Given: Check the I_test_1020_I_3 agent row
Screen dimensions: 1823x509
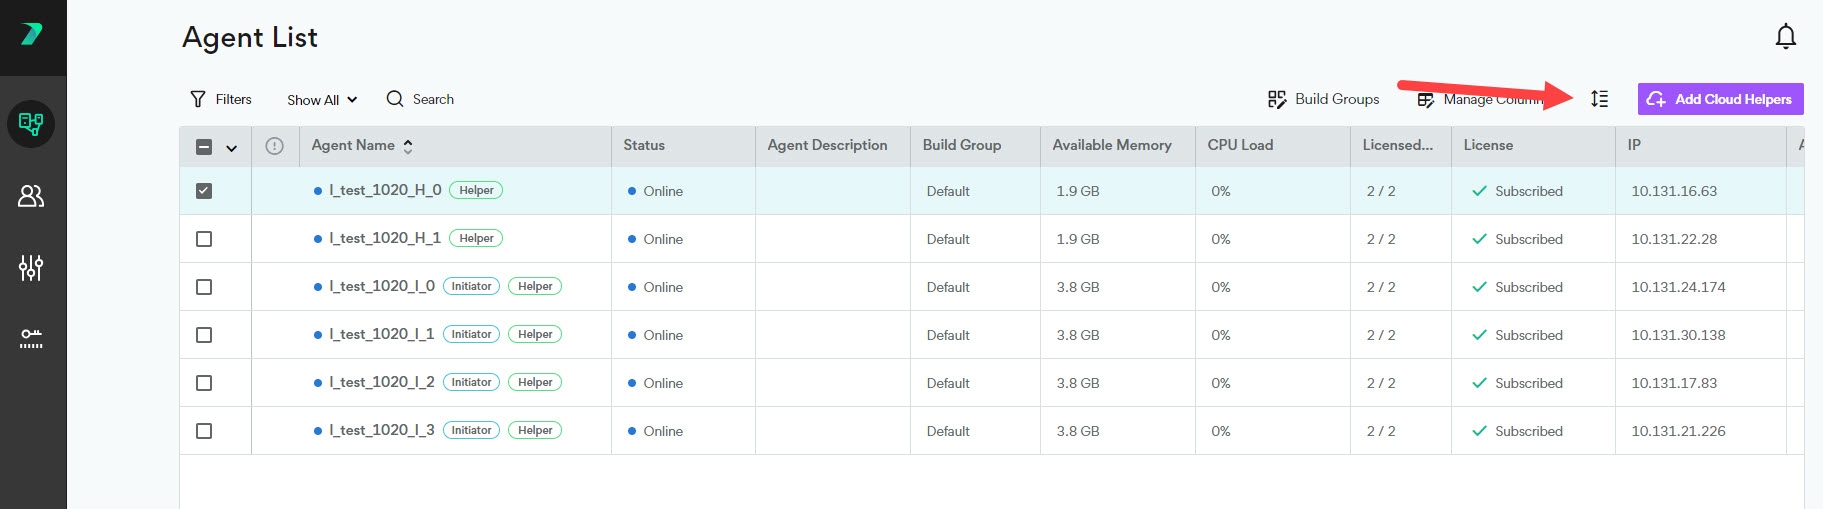Looking at the screenshot, I should pyautogui.click(x=204, y=431).
